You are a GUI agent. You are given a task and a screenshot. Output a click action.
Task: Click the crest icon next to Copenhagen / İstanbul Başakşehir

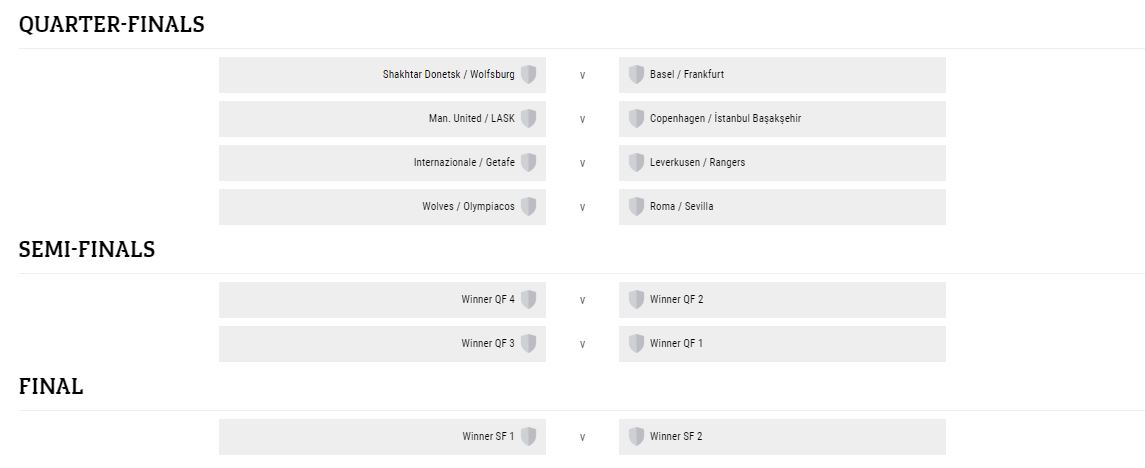tap(636, 118)
